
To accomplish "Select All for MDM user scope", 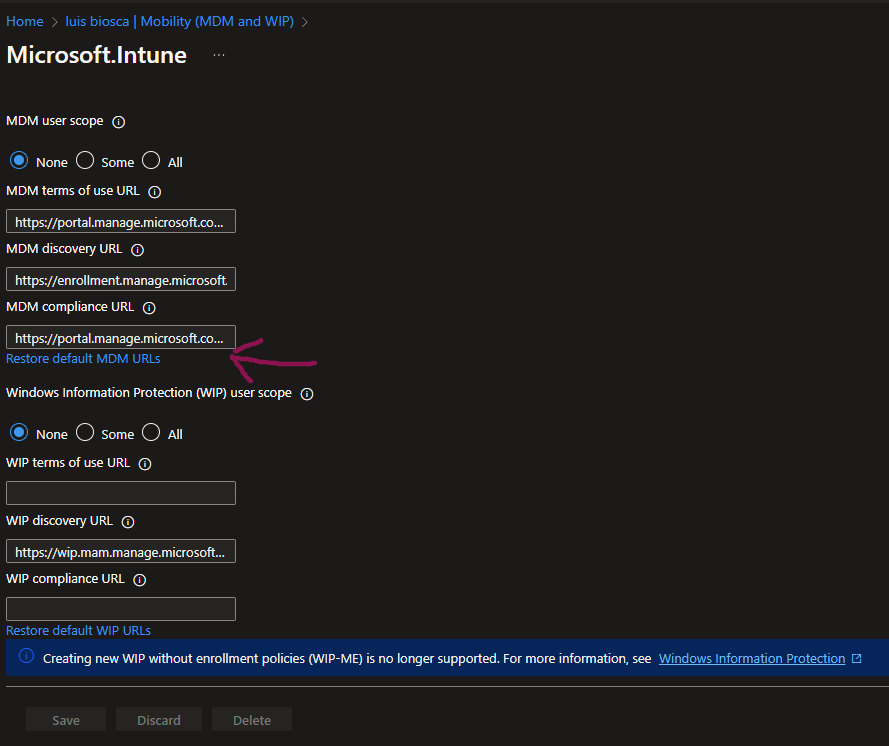I will [151, 160].
